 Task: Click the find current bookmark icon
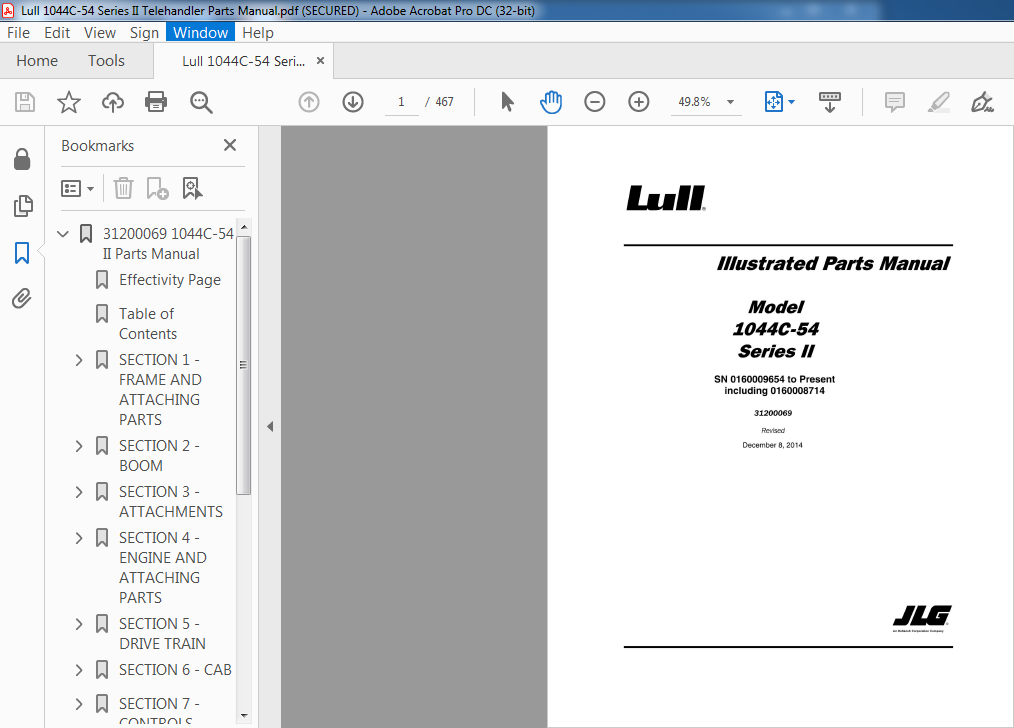[x=192, y=189]
